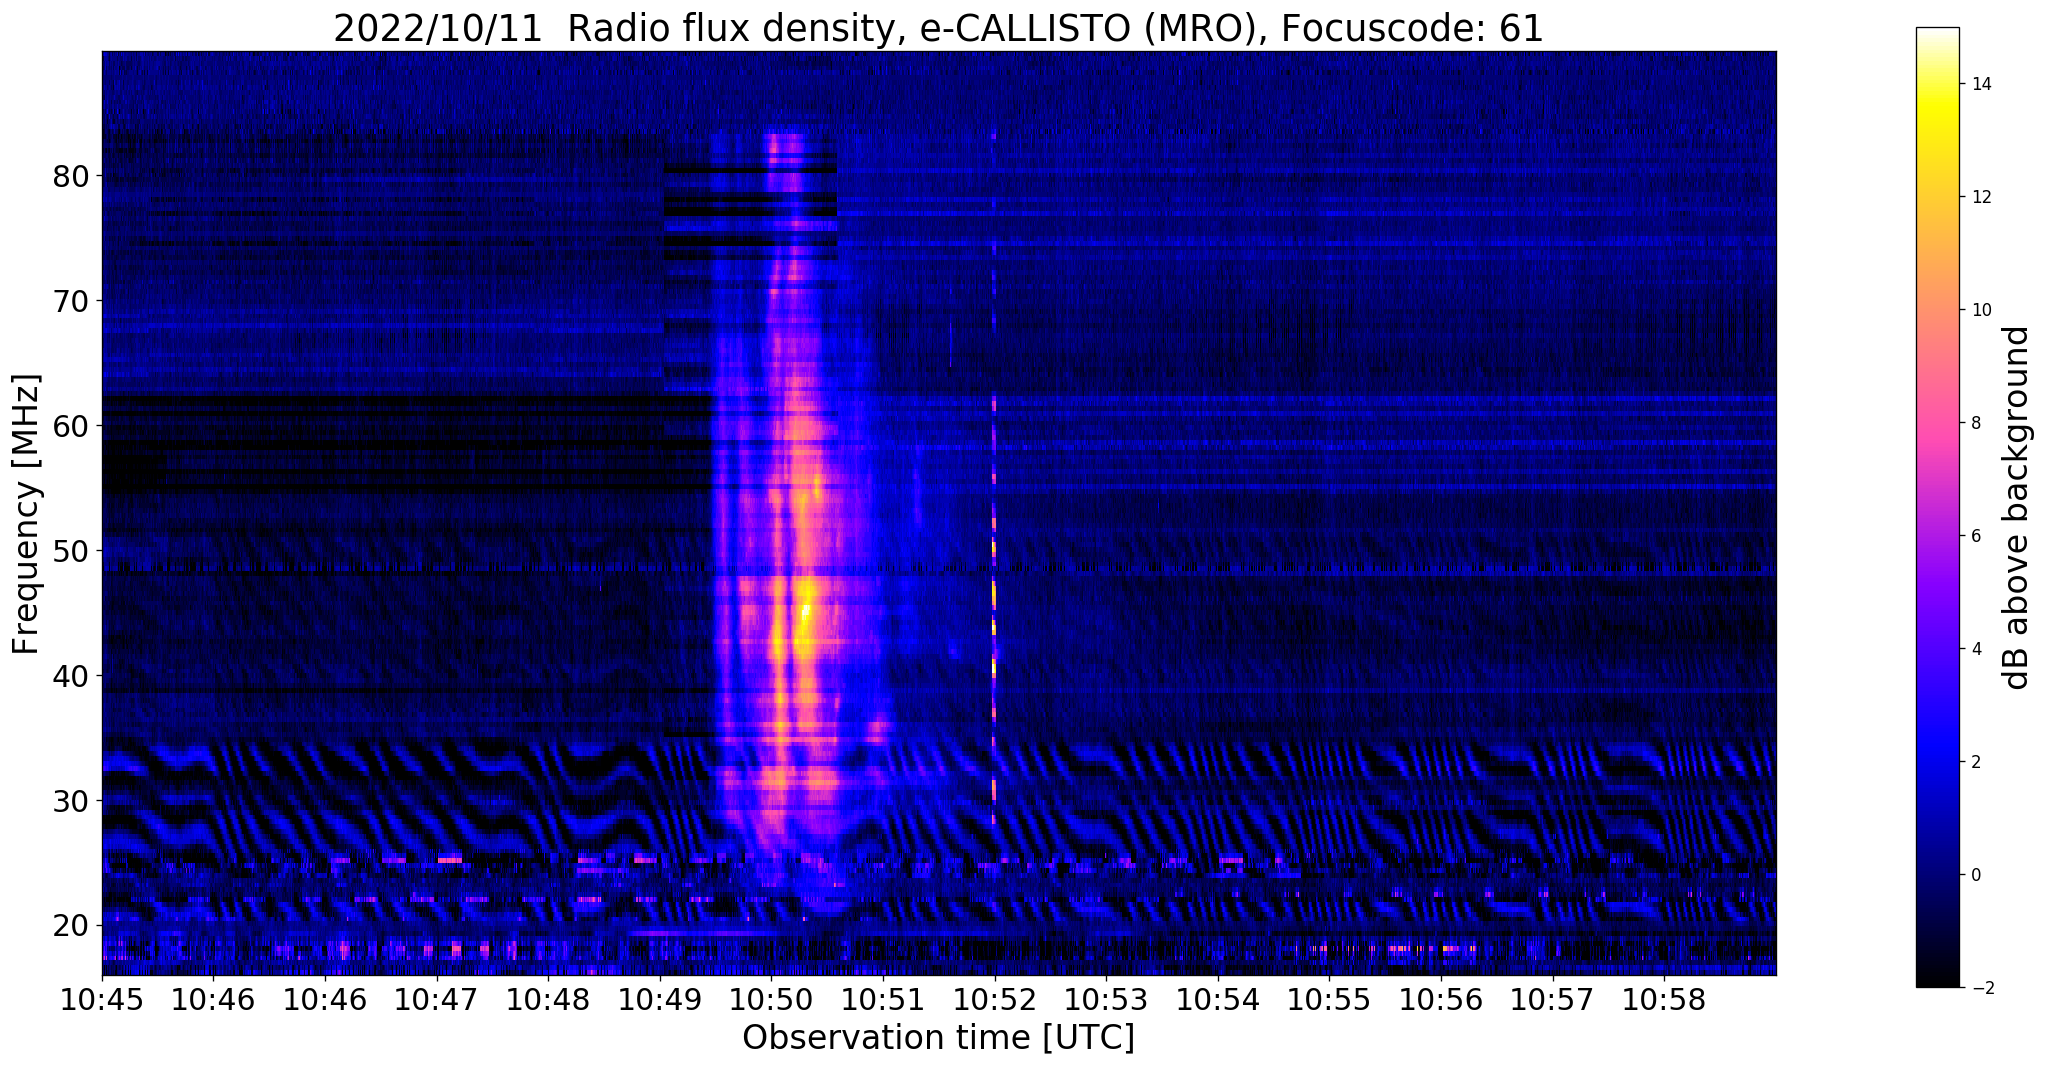Click the 14 dB colorbar tick label
Image resolution: width=2047 pixels, height=1067 pixels.
[x=1980, y=84]
